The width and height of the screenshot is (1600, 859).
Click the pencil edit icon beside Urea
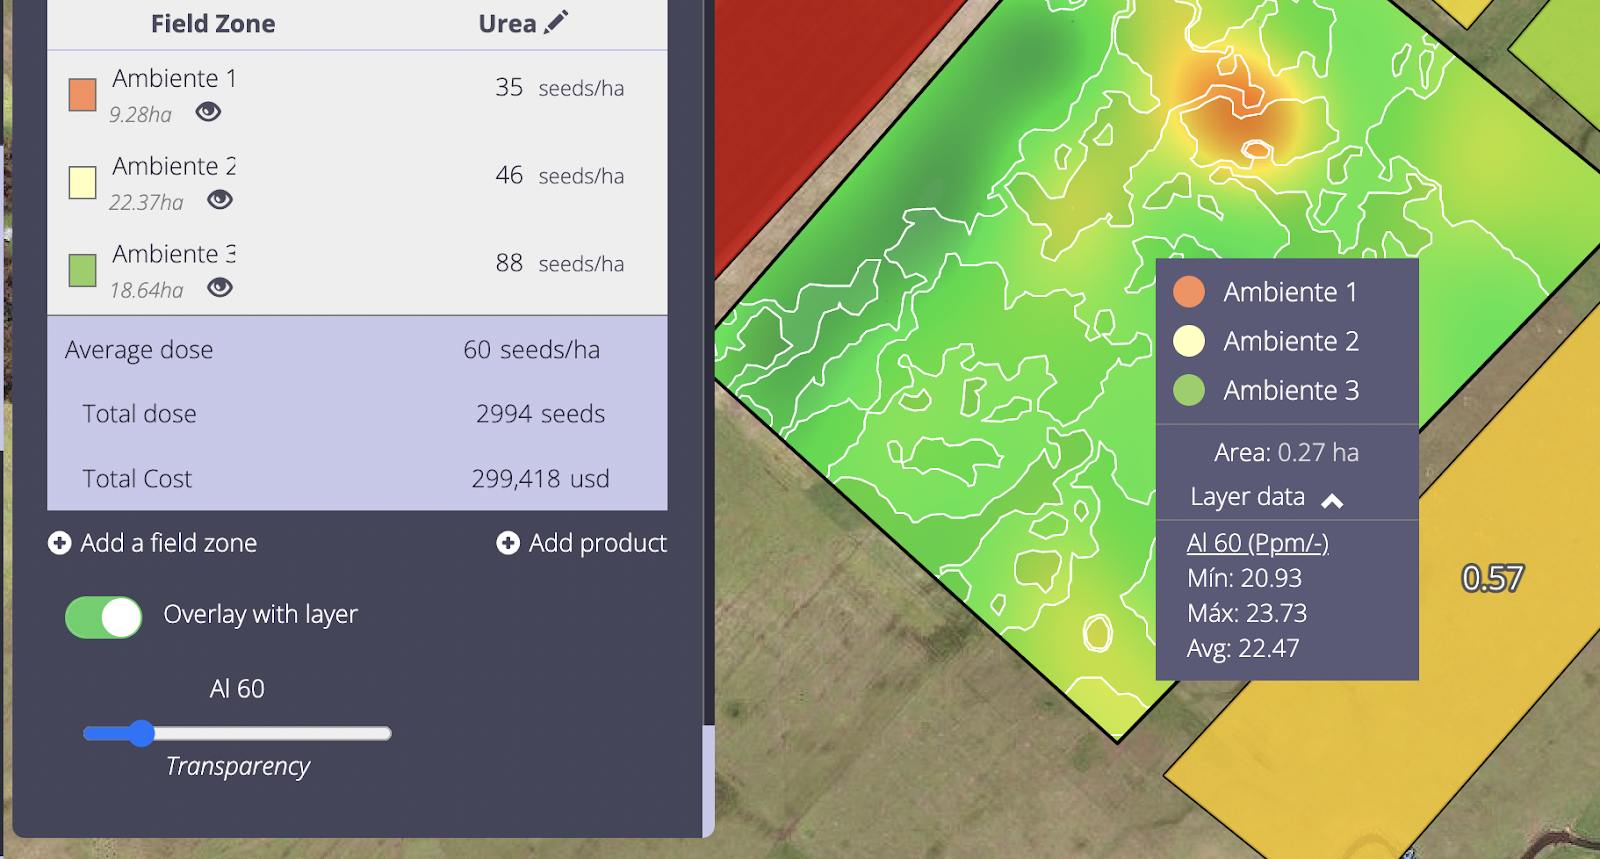(x=557, y=21)
